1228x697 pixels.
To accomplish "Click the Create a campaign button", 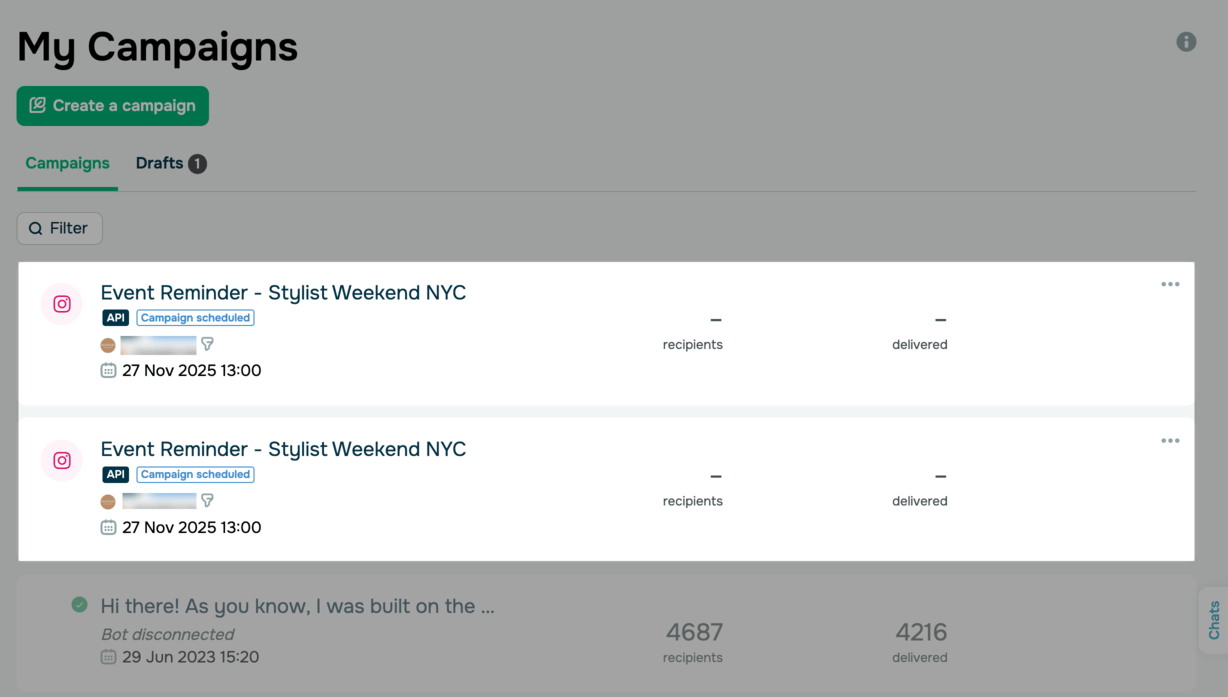I will 113,106.
